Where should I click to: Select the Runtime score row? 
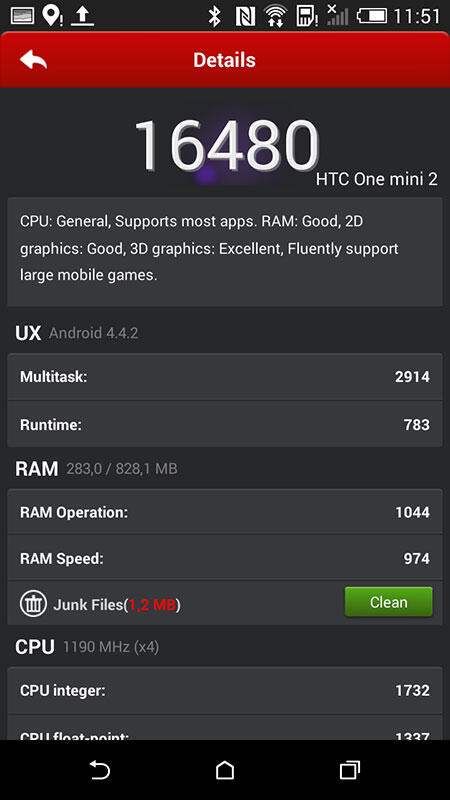[225, 424]
